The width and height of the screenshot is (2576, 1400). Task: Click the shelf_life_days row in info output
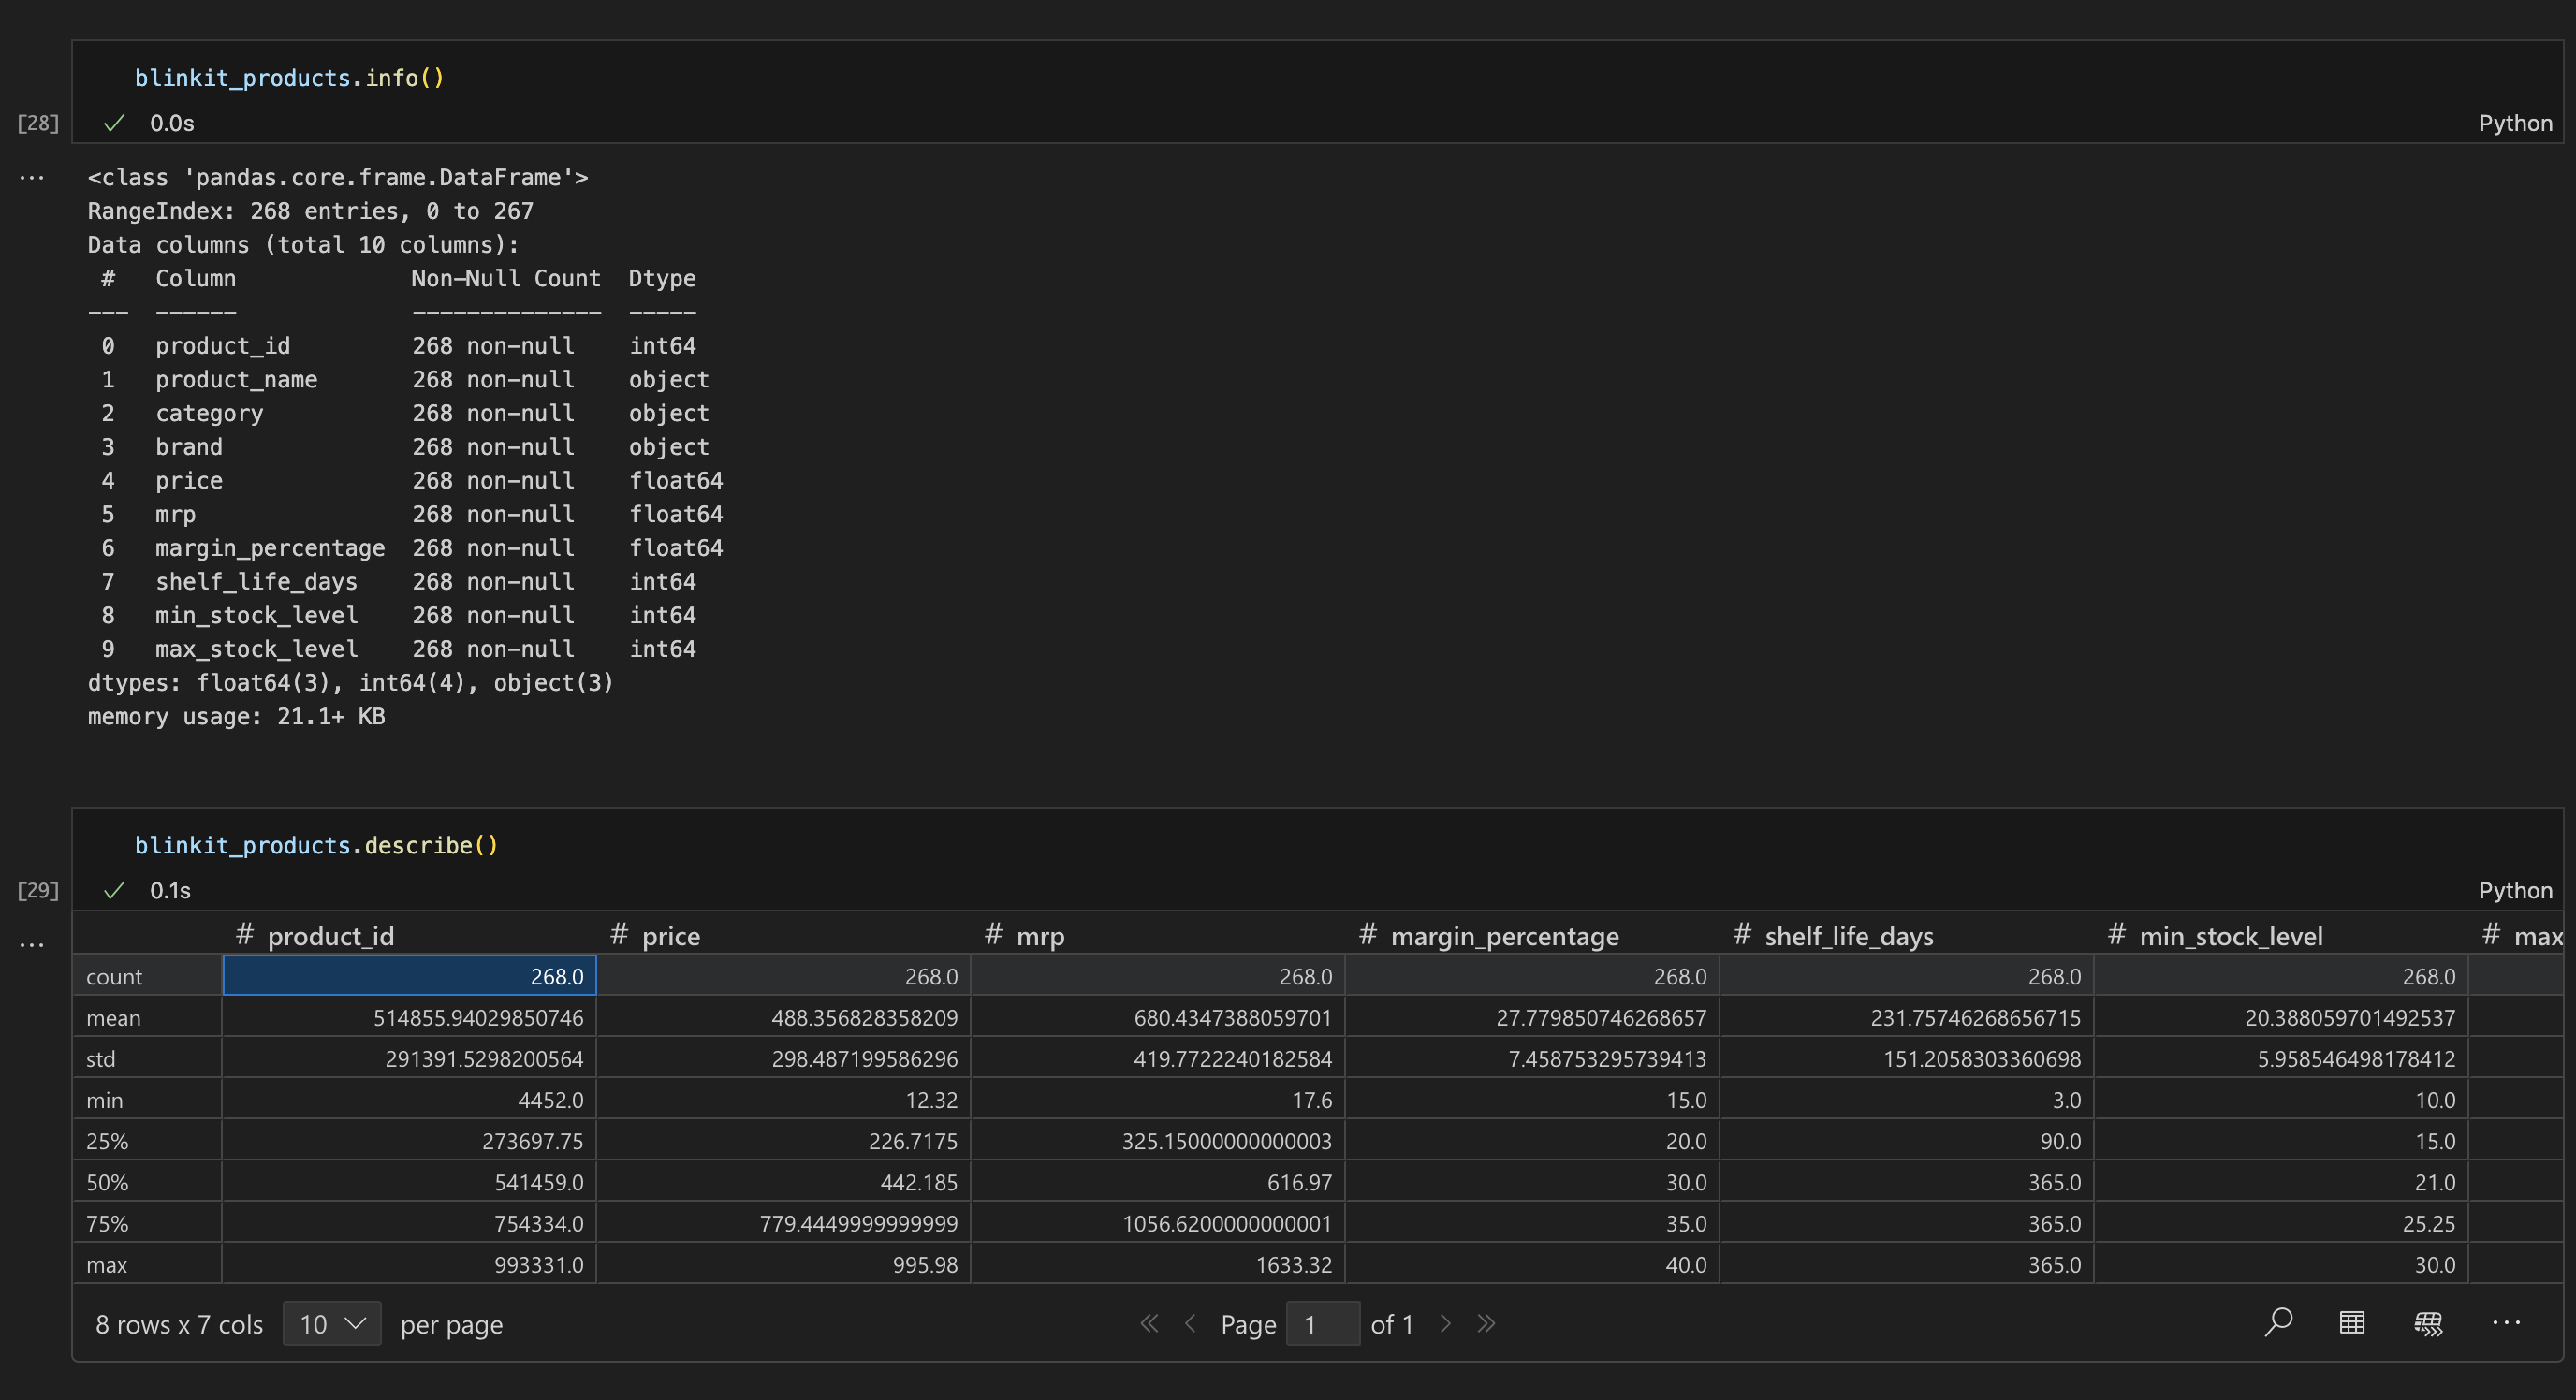pyautogui.click(x=398, y=582)
